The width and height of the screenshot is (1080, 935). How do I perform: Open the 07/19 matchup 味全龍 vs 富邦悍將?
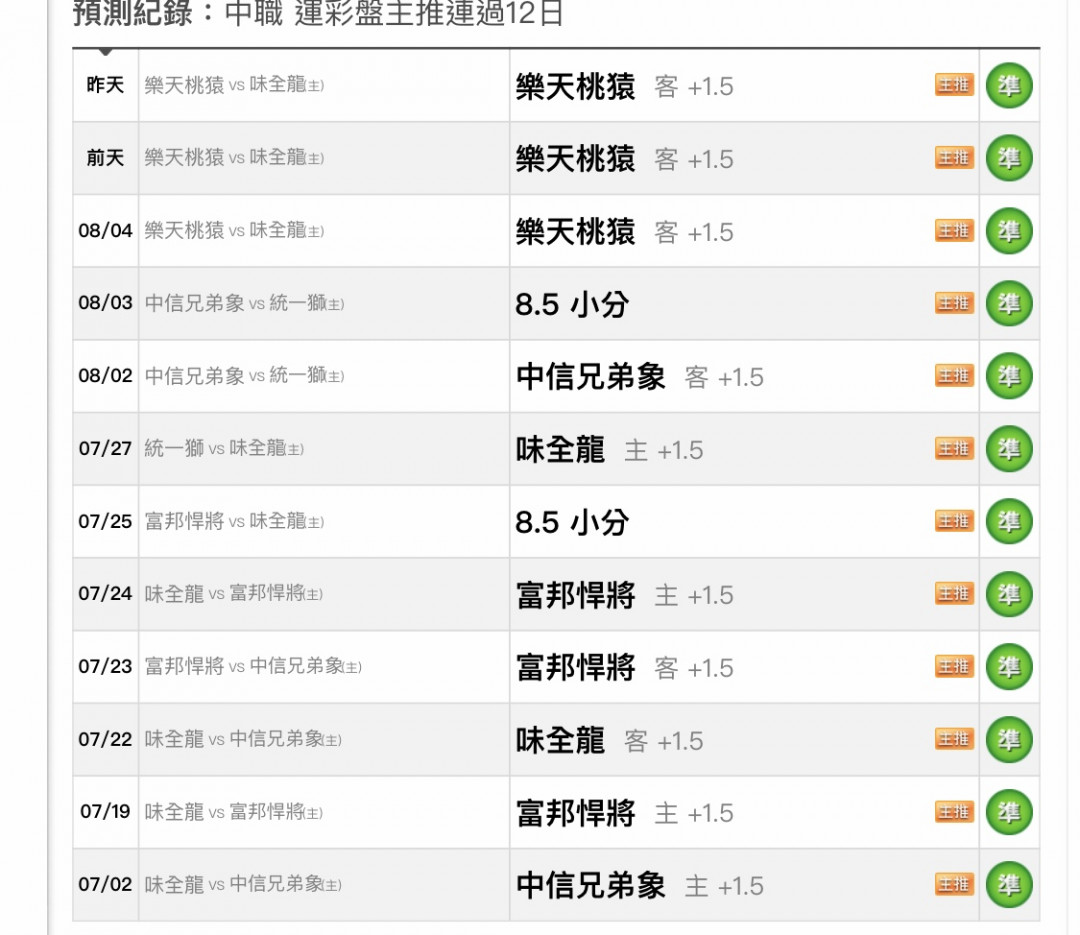(x=233, y=812)
